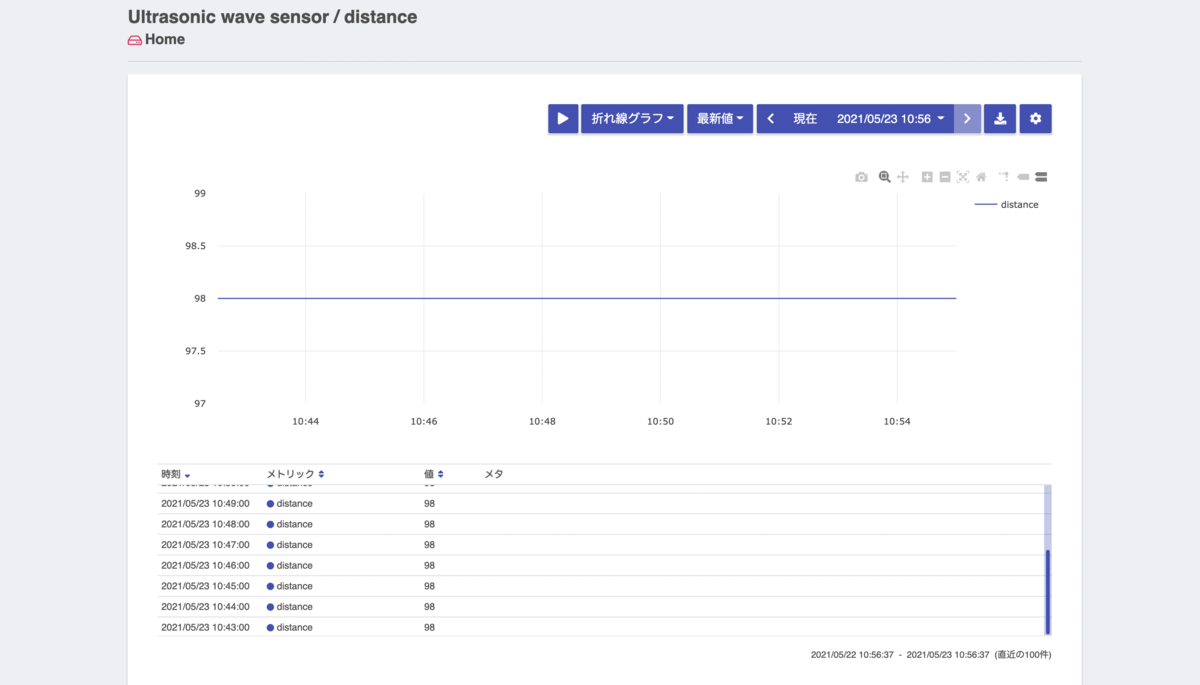
Task: Start live playback with play button
Action: tap(563, 118)
